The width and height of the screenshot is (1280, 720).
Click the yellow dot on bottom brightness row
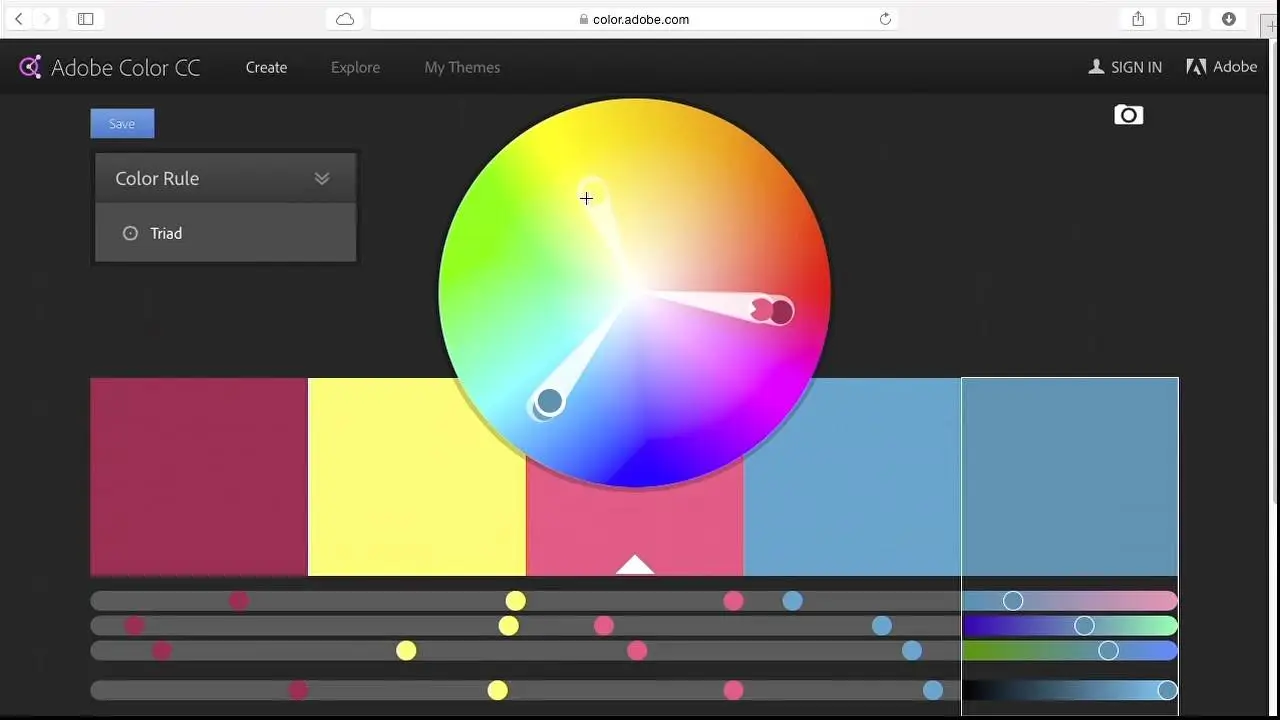pos(497,690)
